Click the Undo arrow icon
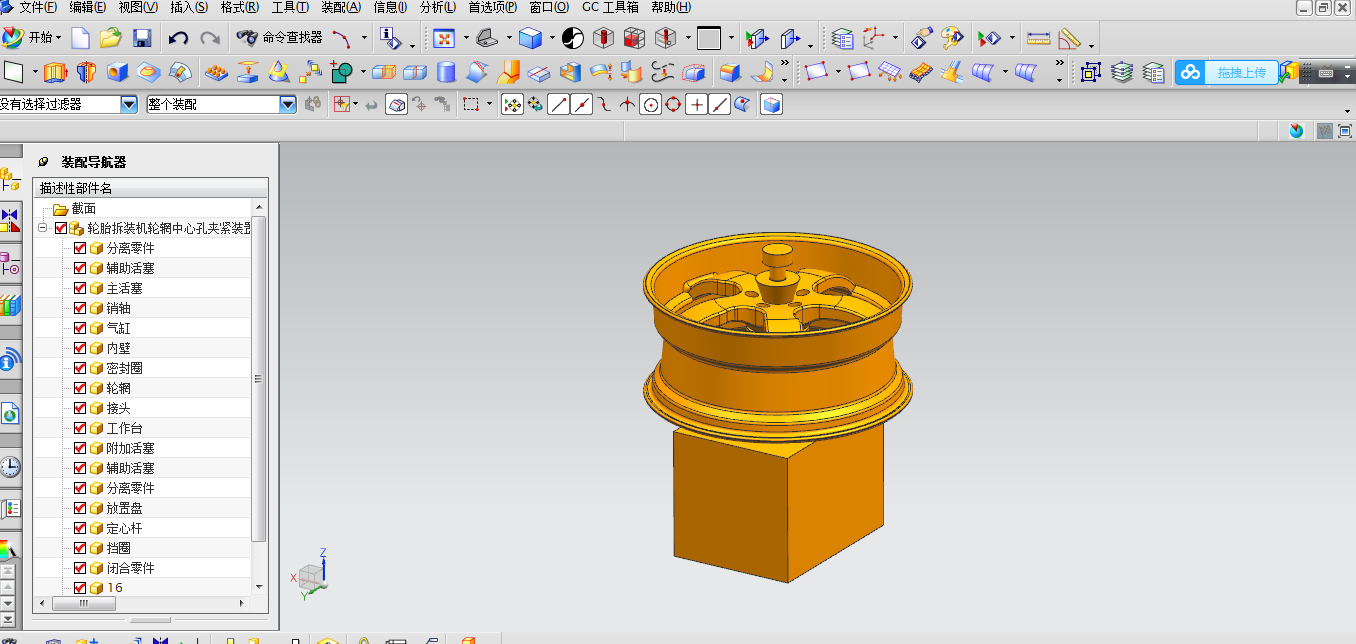The image size is (1356, 644). [x=178, y=39]
